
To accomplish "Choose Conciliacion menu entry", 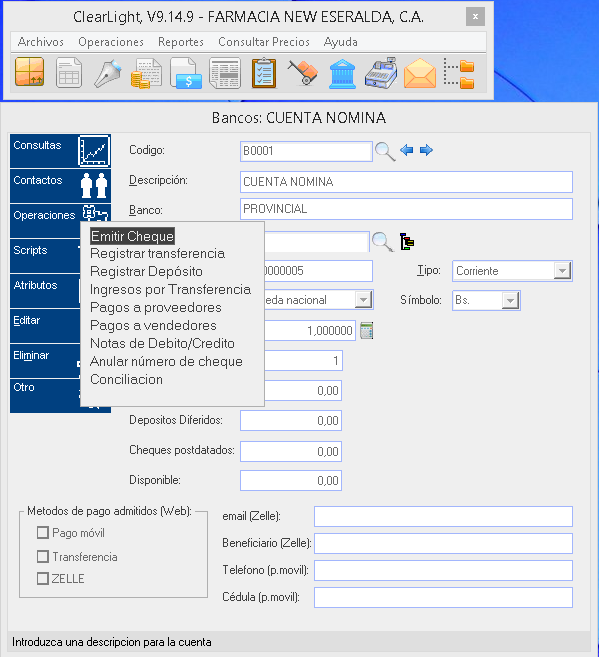I will 127,380.
